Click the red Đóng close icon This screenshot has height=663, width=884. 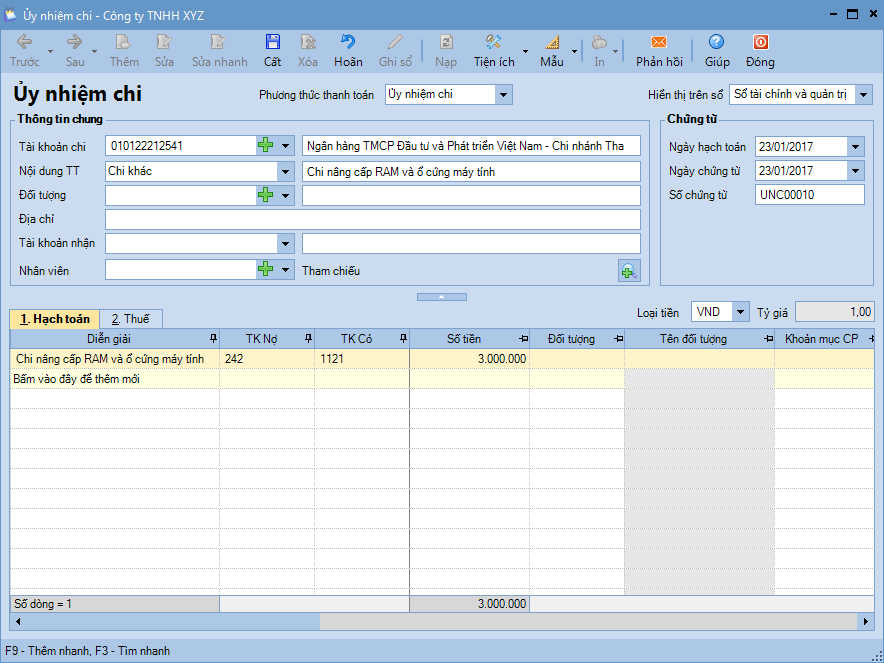pyautogui.click(x=760, y=50)
